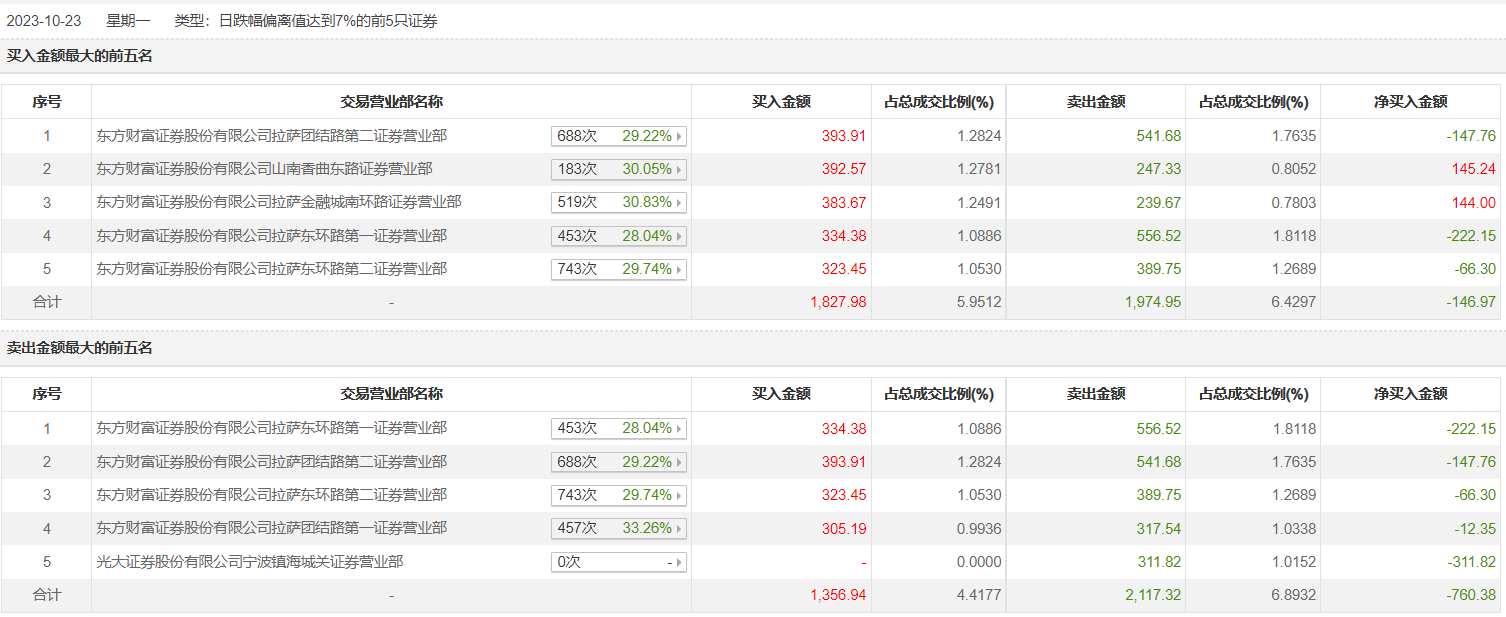Open 光大证券宁波镇海城关证券营业部 link
Viewport: 1506px width, 617px height.
click(x=249, y=562)
